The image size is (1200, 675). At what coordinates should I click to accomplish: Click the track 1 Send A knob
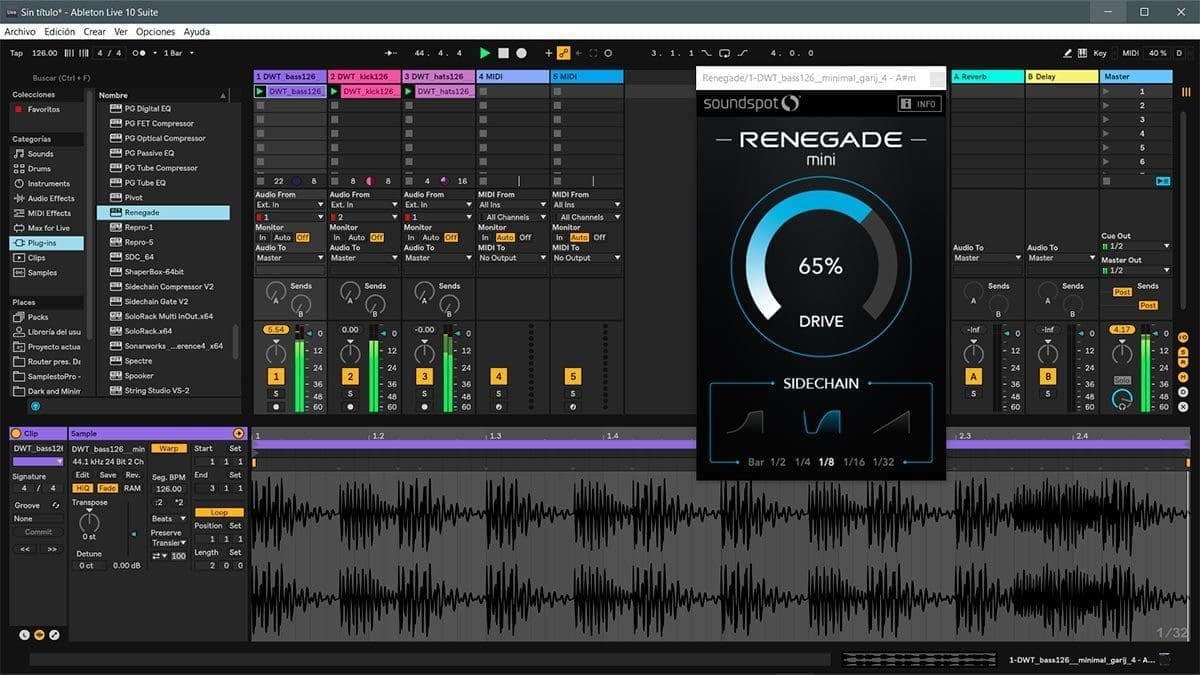click(274, 292)
